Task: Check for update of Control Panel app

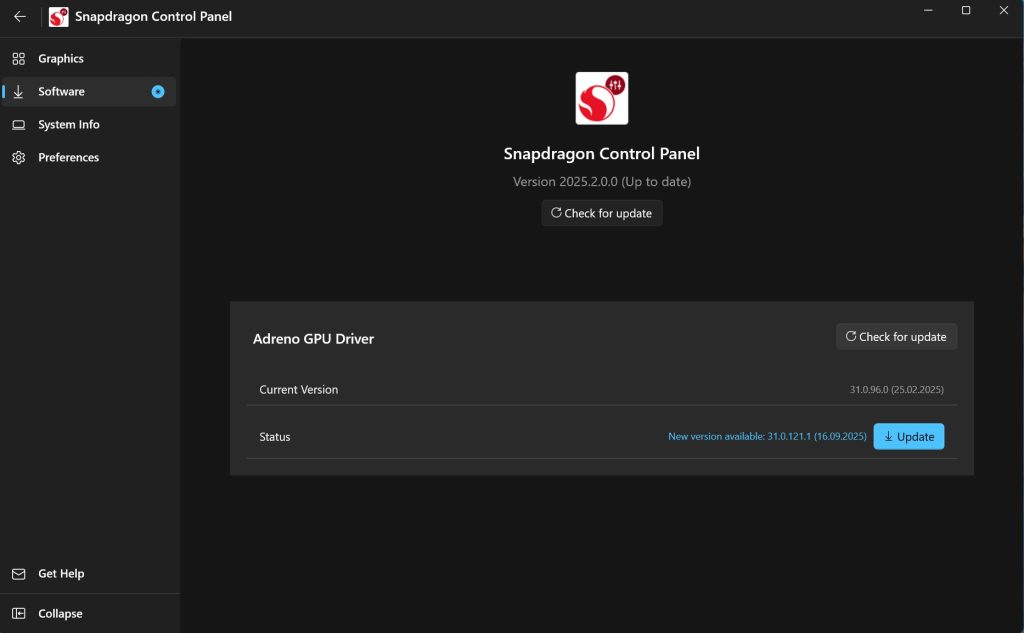Action: (602, 213)
